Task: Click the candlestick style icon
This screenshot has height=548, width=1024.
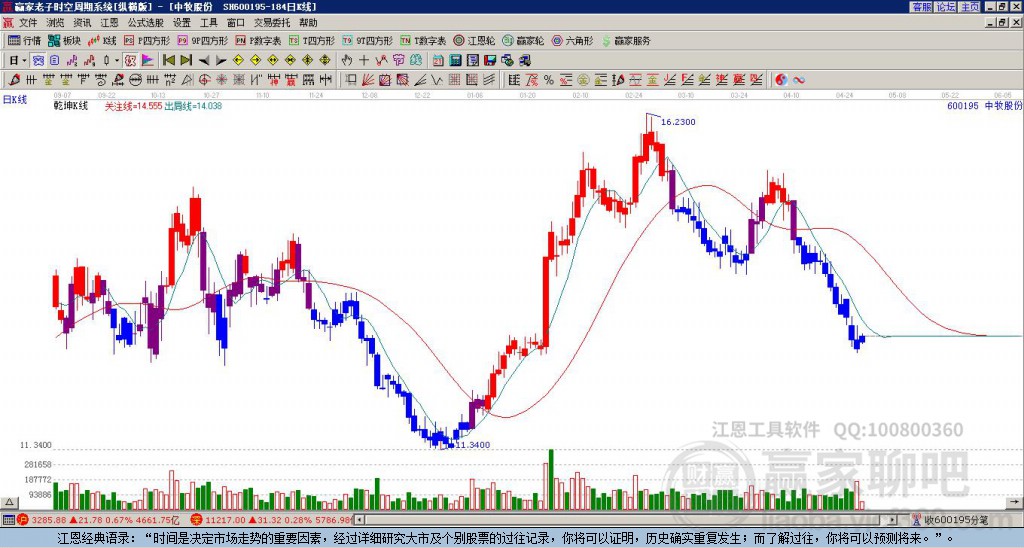Action: point(106,61)
